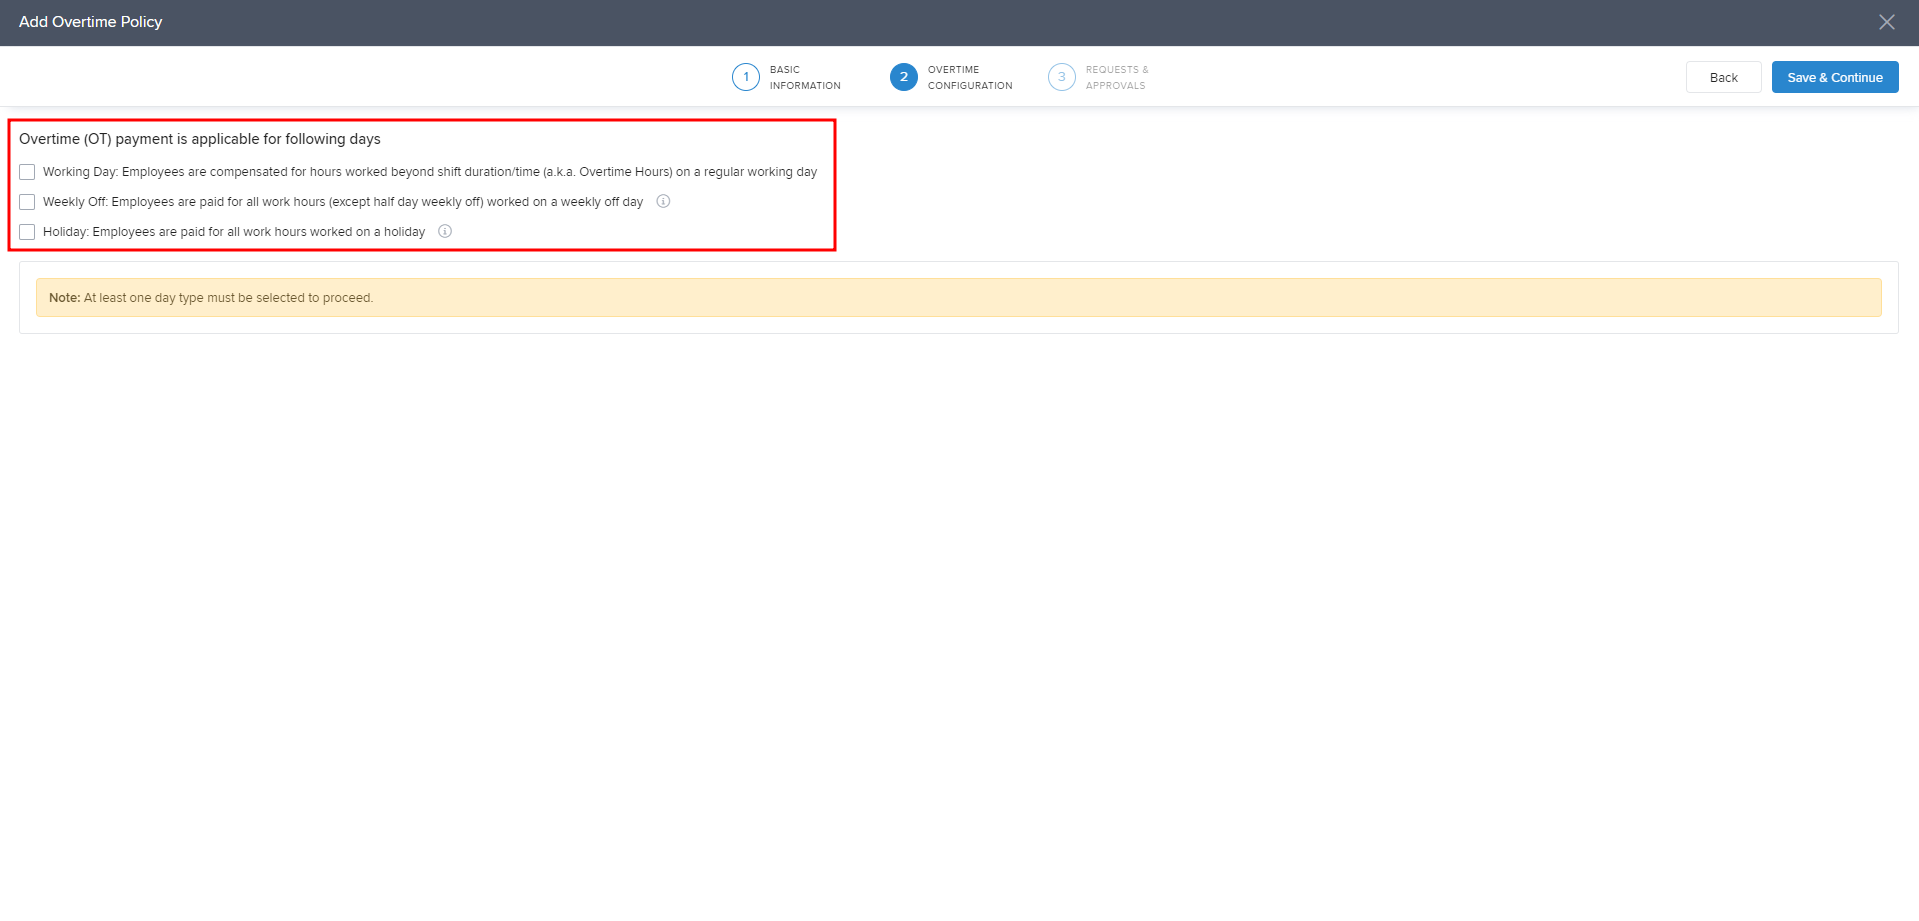1919x921 pixels.
Task: Go to Basic Information step label
Action: click(804, 78)
